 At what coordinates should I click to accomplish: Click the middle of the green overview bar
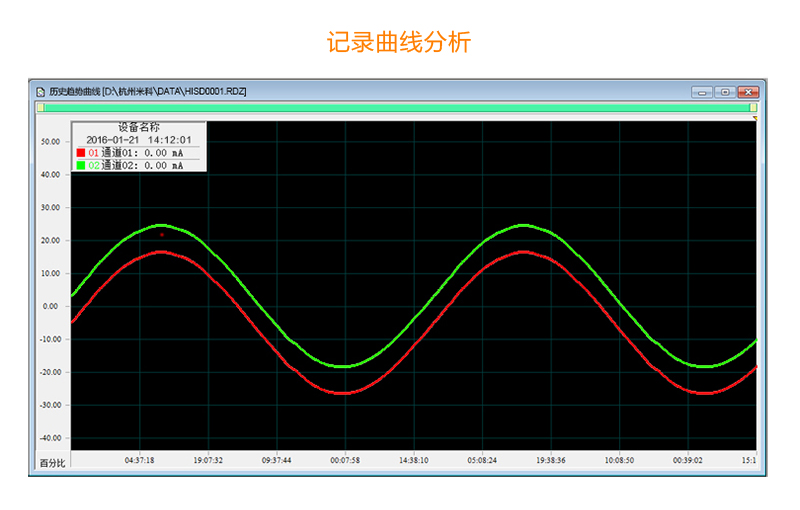click(397, 106)
